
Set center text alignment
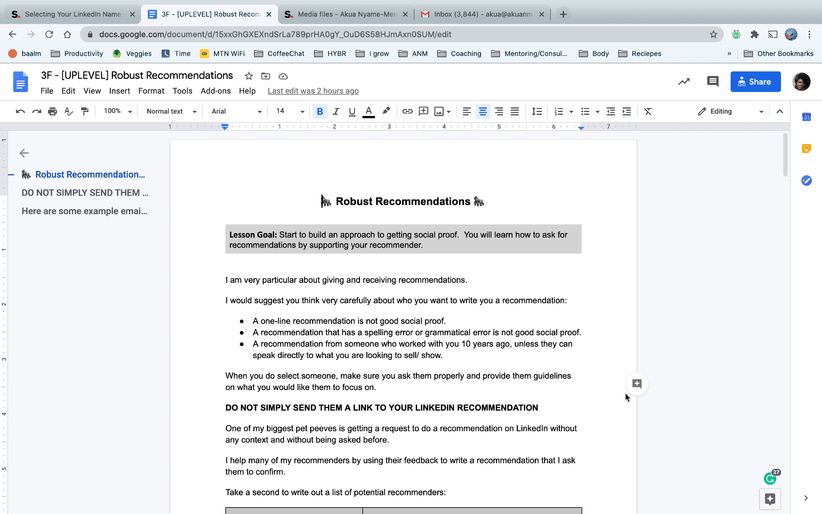pyautogui.click(x=483, y=111)
